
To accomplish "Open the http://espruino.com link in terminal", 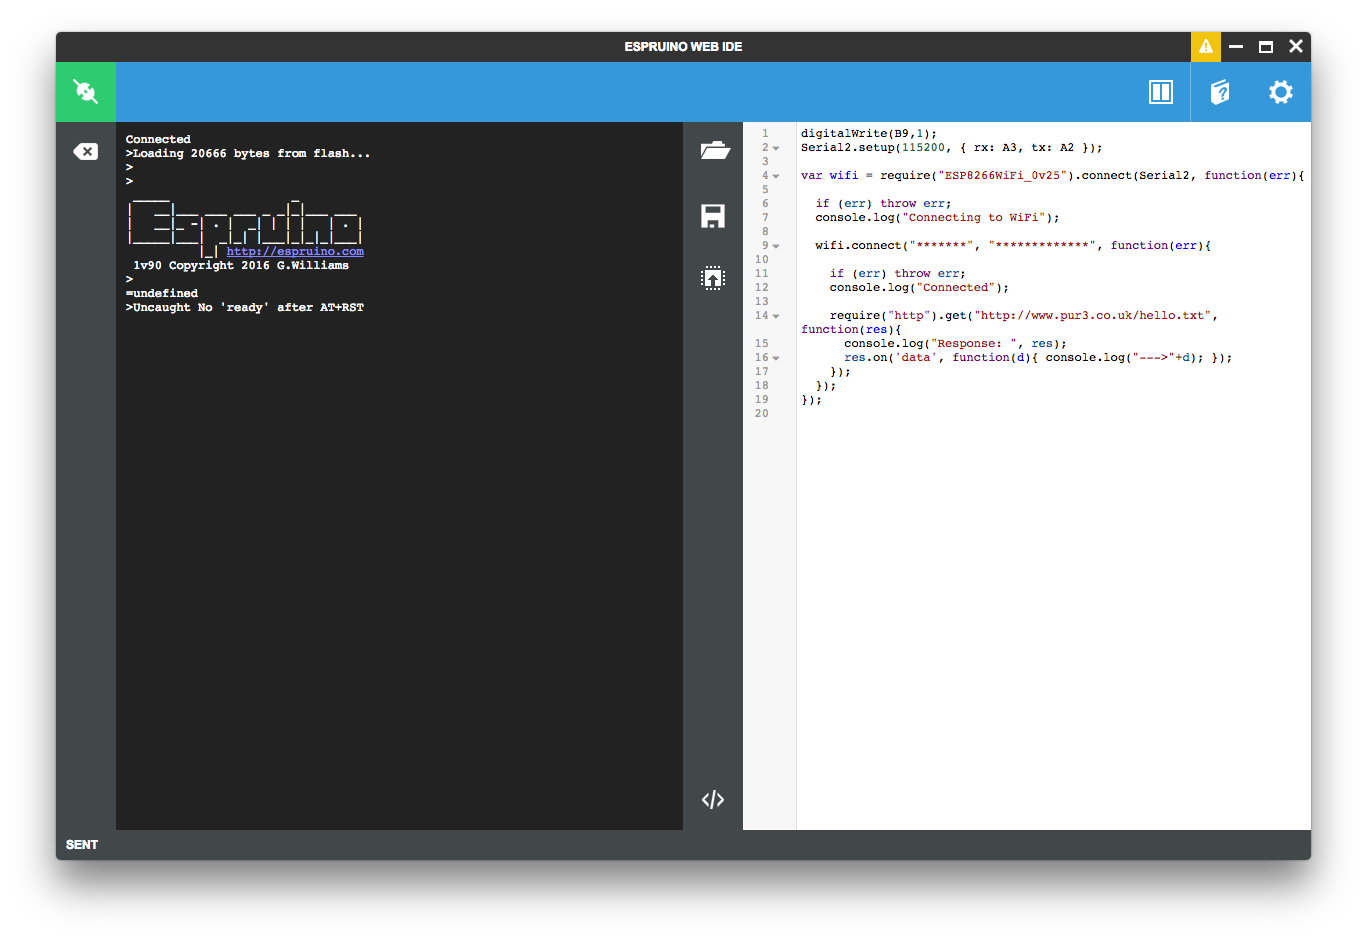I will [x=295, y=251].
